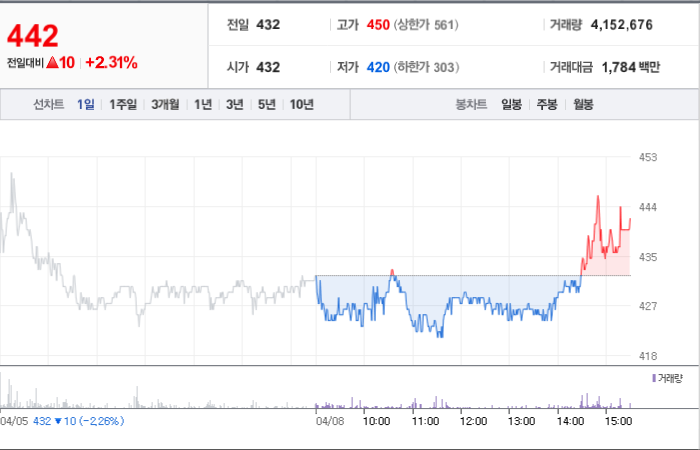Click the 418 price axis label
700x450 pixels.
pyautogui.click(x=648, y=356)
